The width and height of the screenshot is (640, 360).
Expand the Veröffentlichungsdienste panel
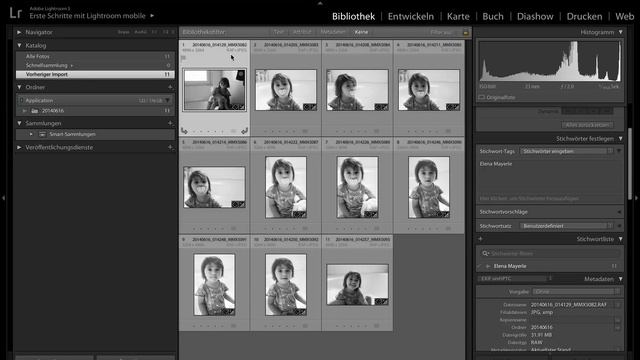[x=19, y=147]
